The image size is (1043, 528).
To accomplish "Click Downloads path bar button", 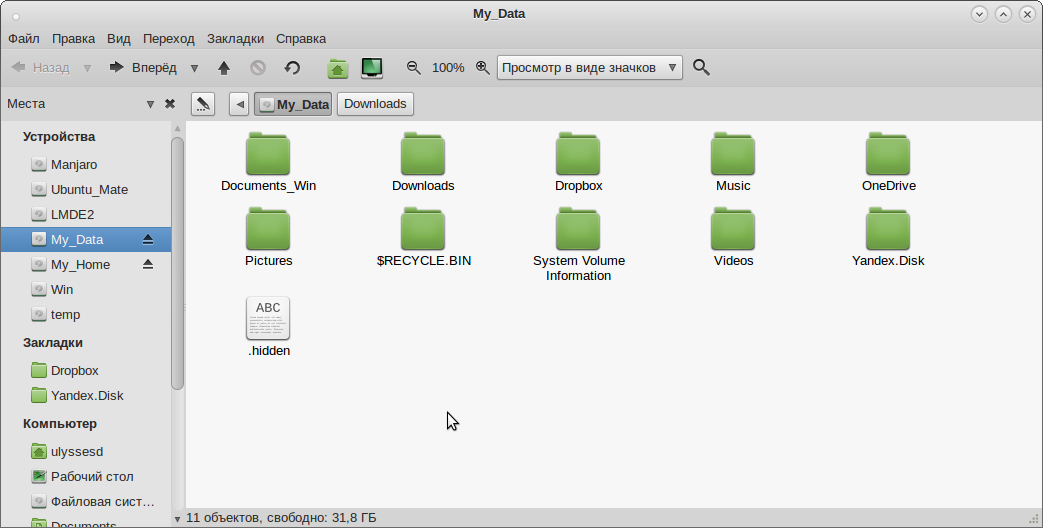I will (x=375, y=104).
